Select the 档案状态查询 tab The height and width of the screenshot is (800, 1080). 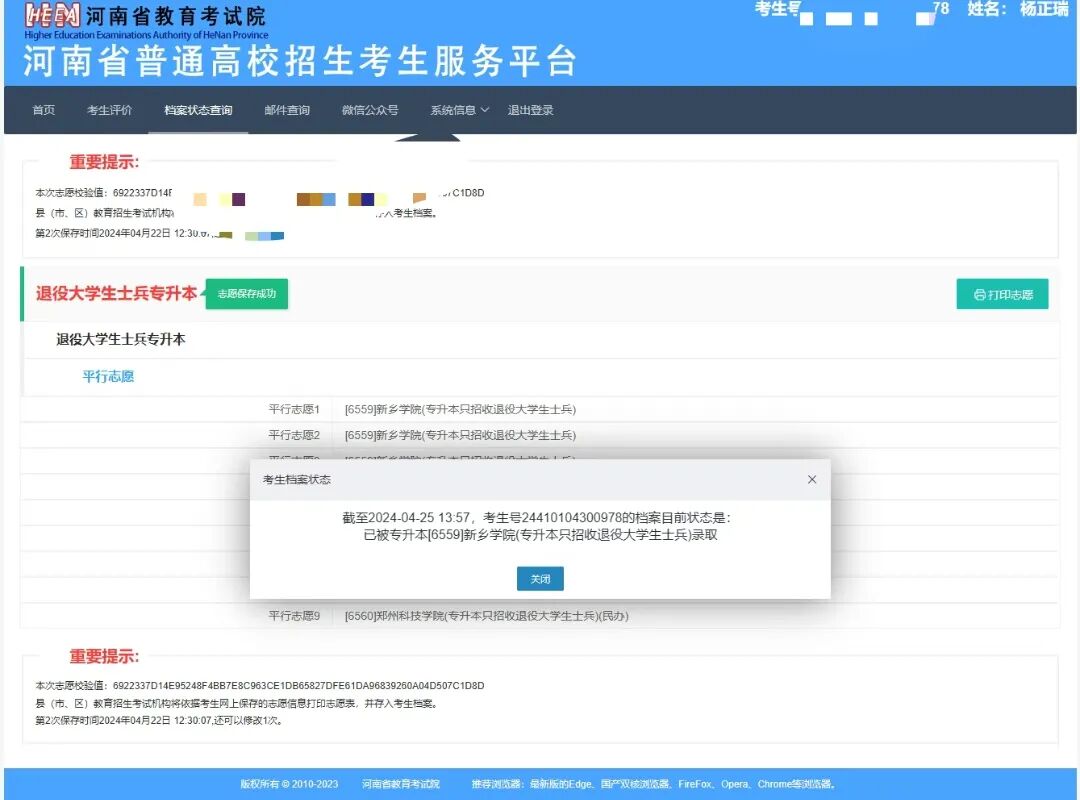(x=198, y=110)
